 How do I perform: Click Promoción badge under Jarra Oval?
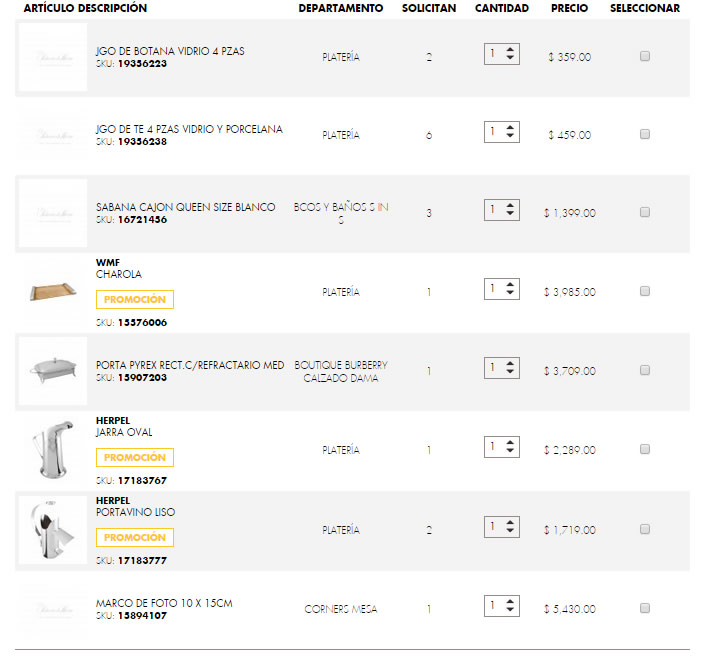[x=135, y=457]
